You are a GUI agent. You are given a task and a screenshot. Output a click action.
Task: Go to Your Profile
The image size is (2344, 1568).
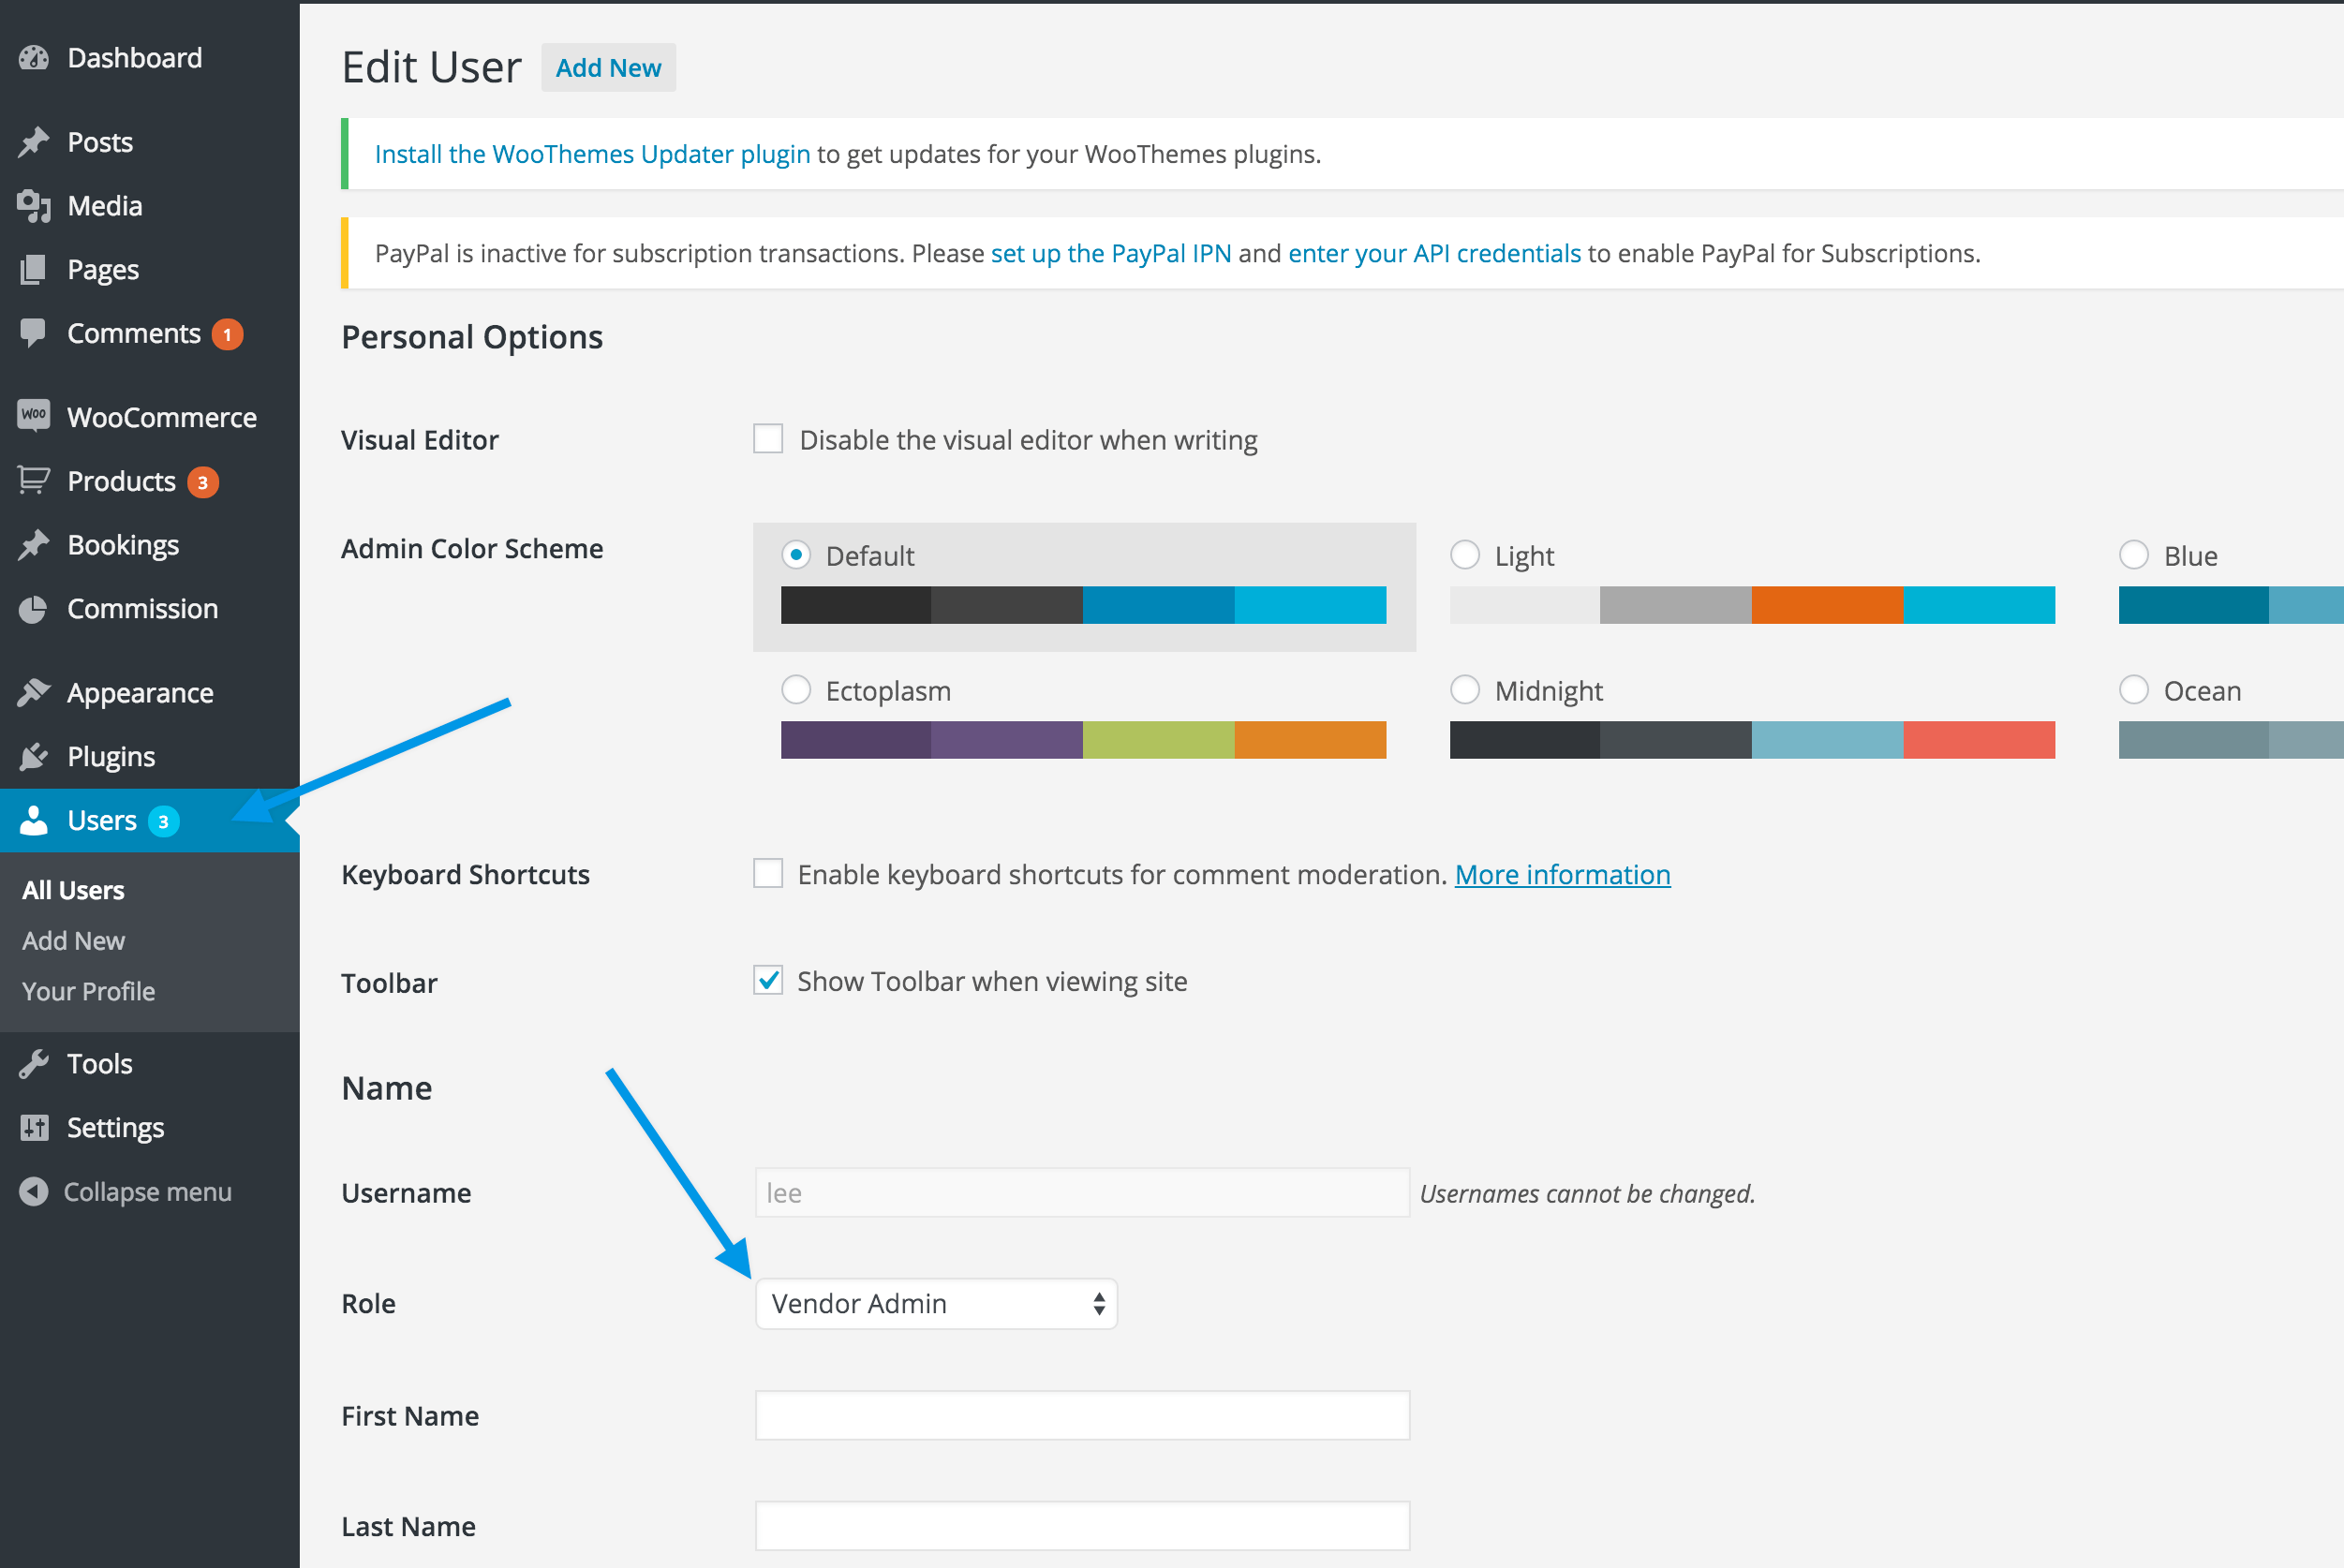tap(87, 991)
